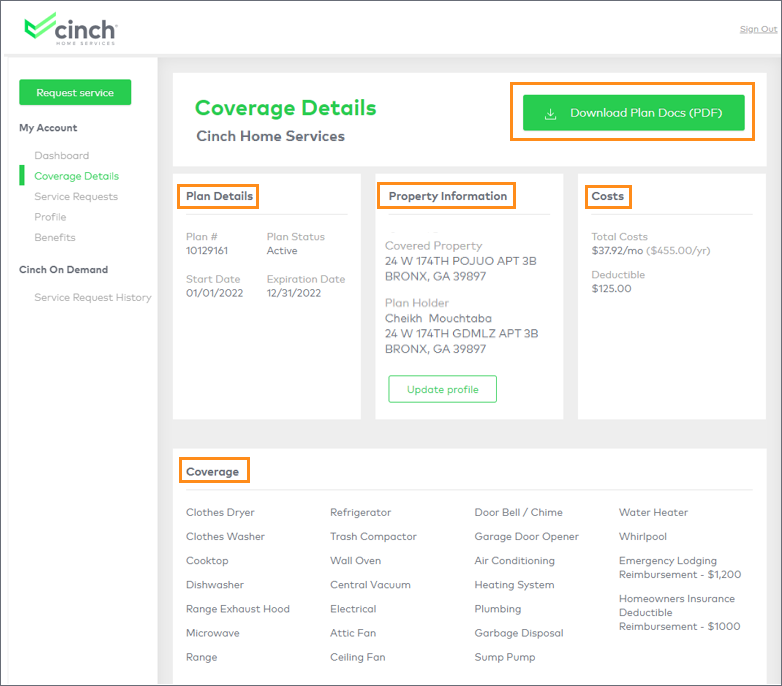Screen dimensions: 782x686
Task: Click start date 01/01/2022
Action: [214, 293]
